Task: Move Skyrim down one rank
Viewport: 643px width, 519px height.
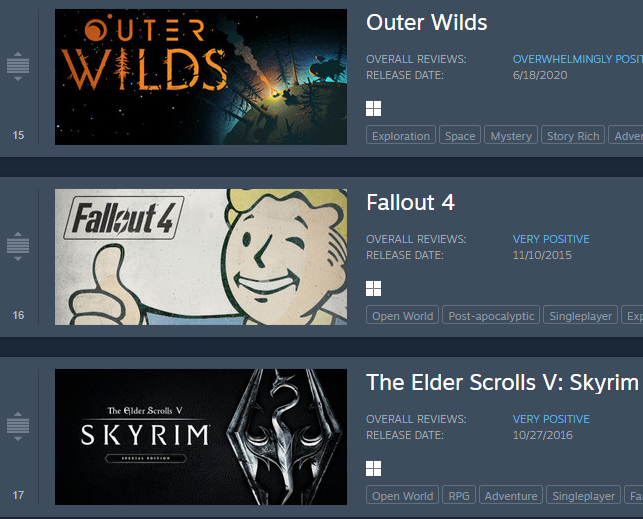Action: coord(18,439)
